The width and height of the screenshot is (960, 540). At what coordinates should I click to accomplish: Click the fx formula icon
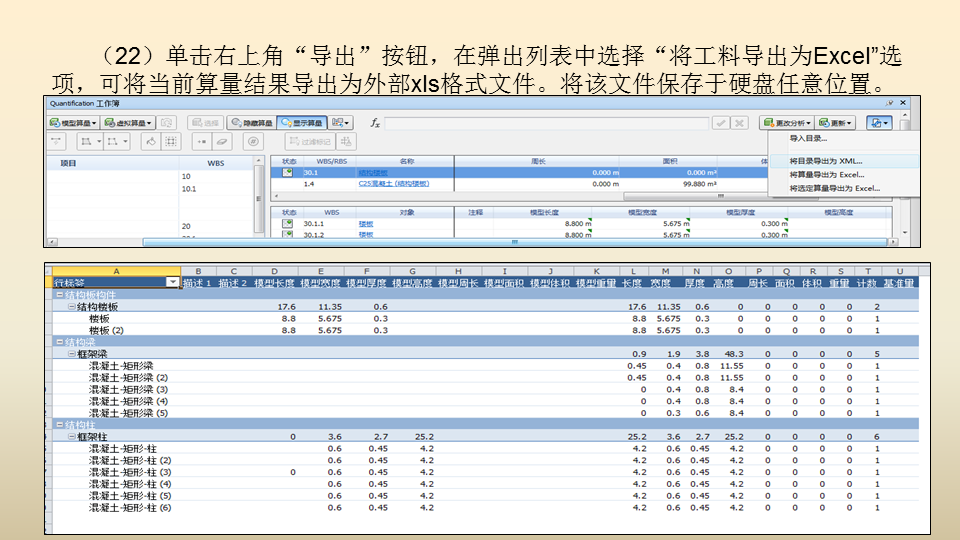375,123
